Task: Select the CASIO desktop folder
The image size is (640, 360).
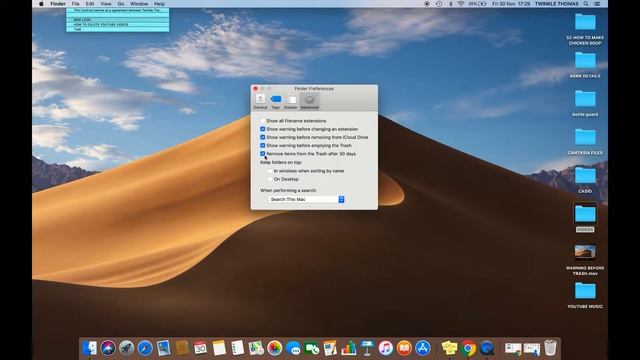Action: (x=585, y=176)
